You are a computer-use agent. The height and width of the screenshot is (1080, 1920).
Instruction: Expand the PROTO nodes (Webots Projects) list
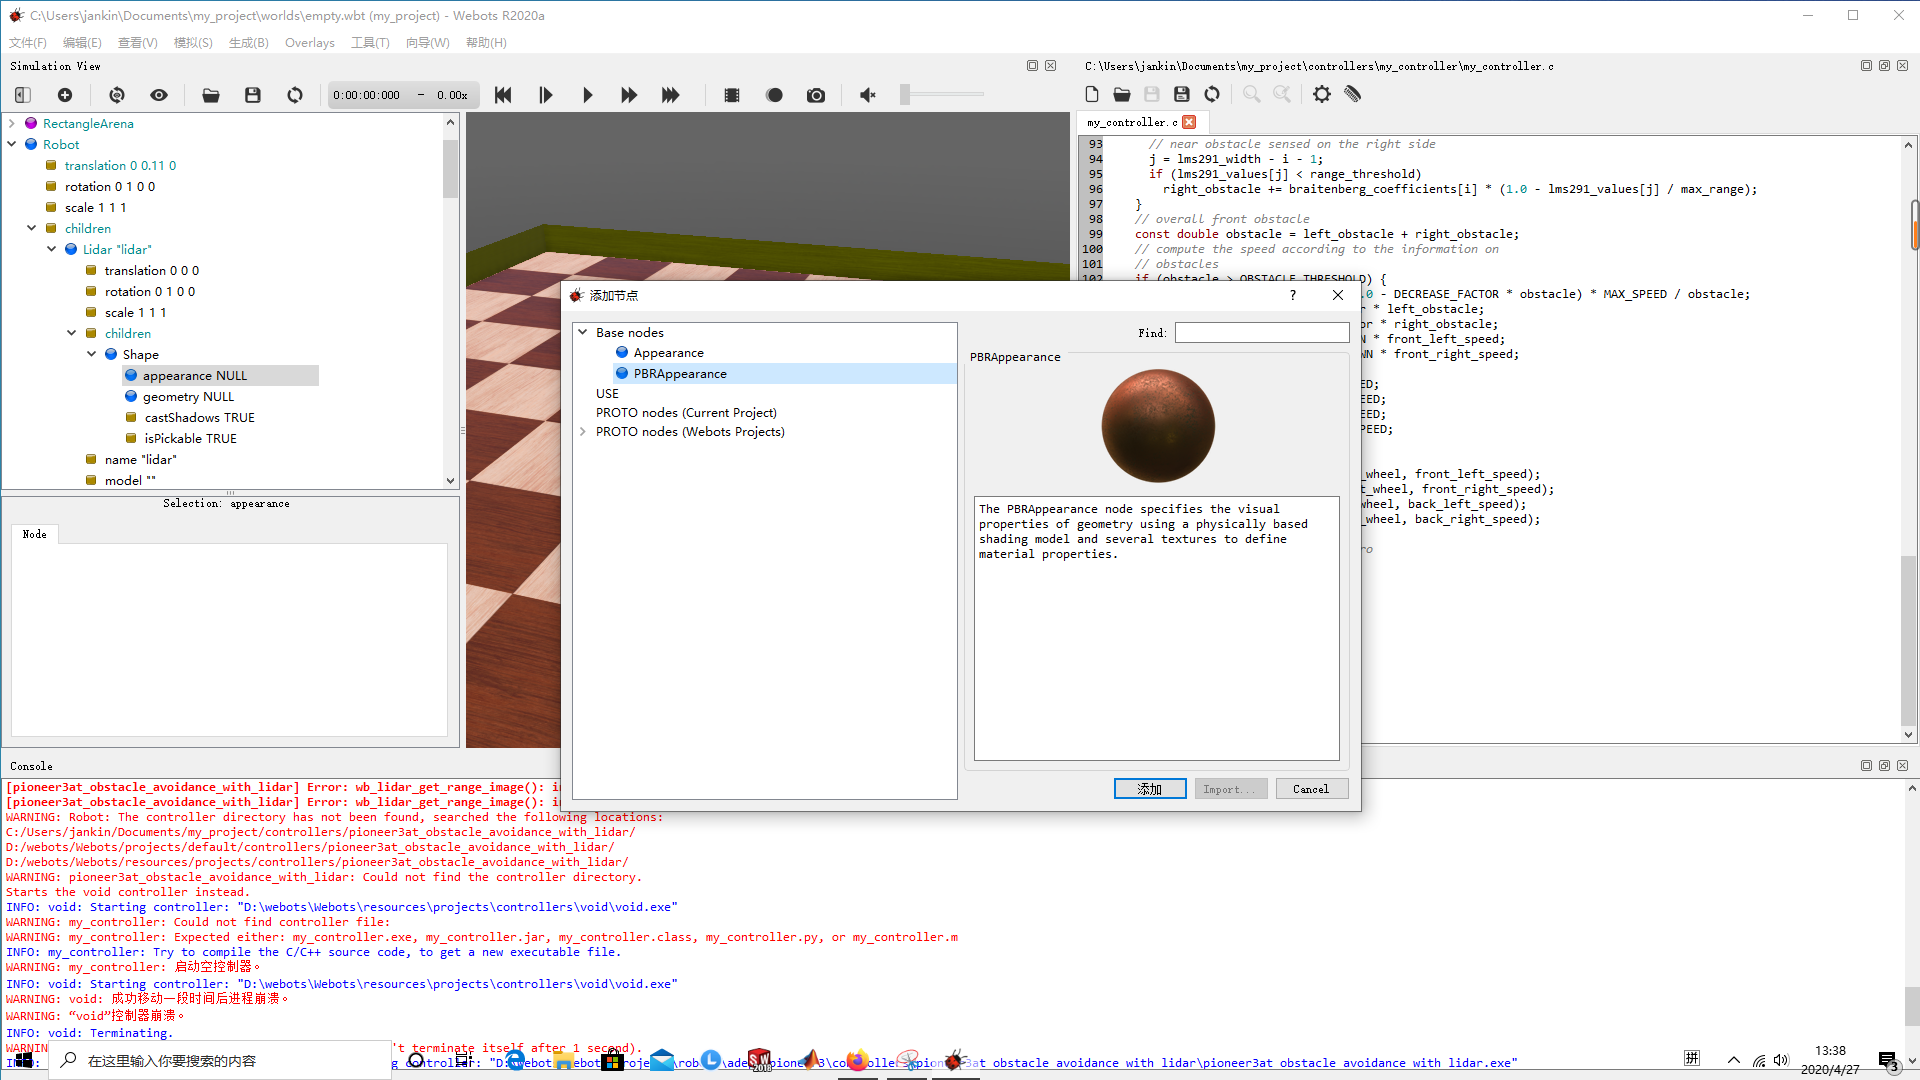[x=583, y=431]
